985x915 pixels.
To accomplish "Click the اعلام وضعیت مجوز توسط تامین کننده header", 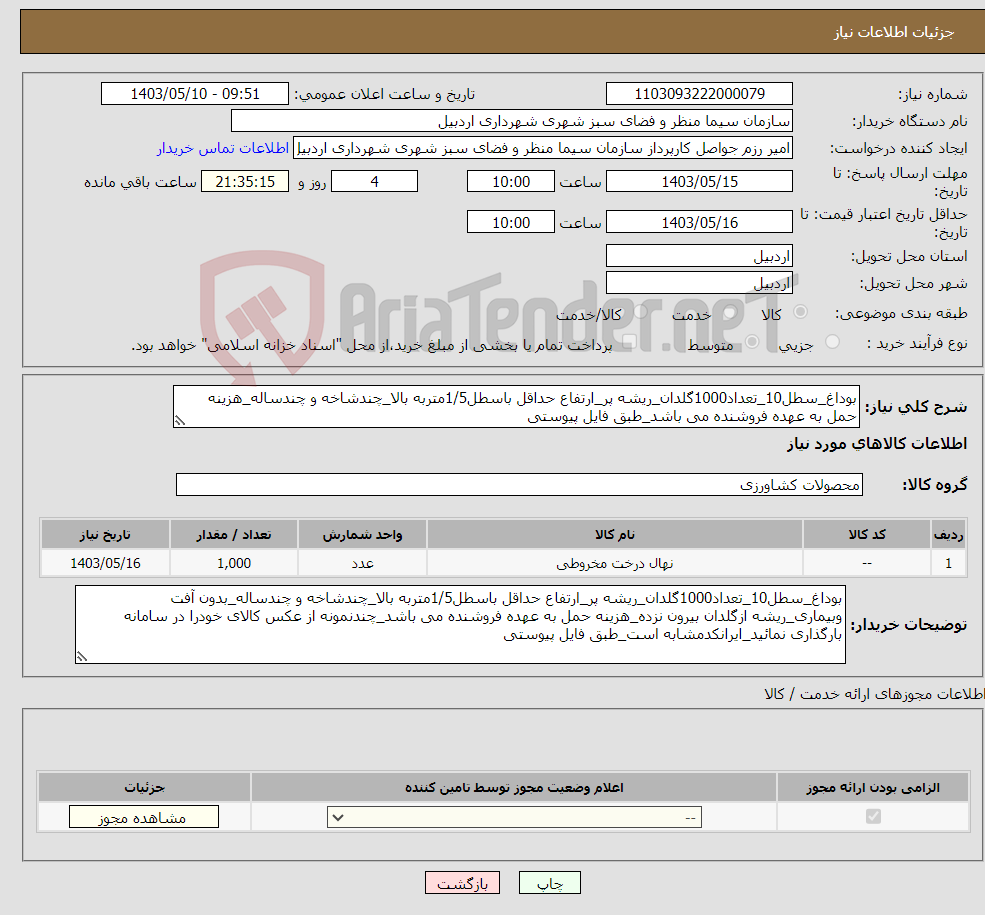I will pyautogui.click(x=514, y=787).
